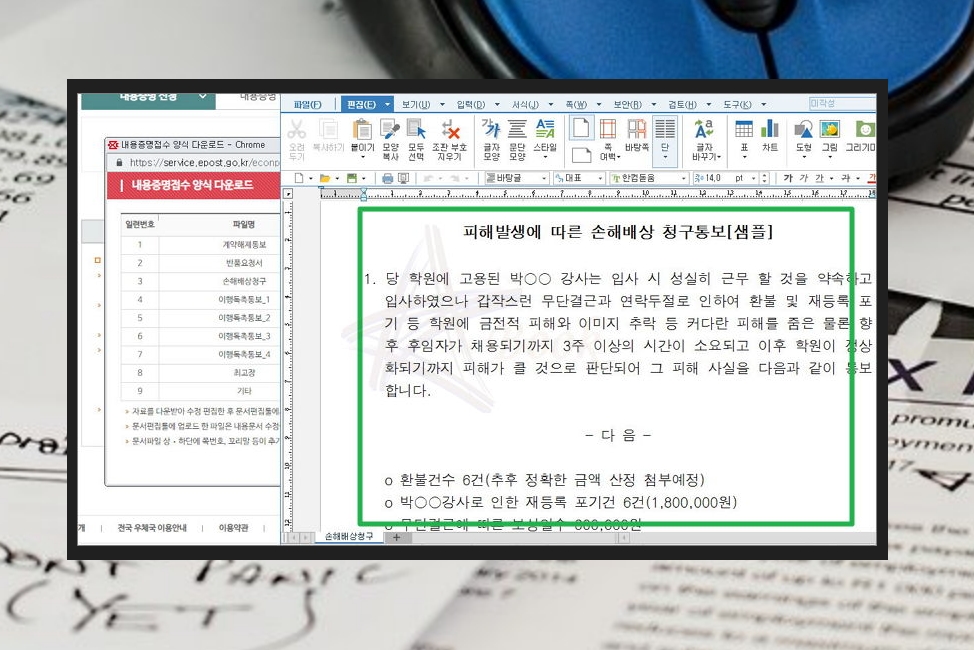Click the Shapes (도형) icon
The height and width of the screenshot is (650, 974).
pyautogui.click(x=804, y=129)
